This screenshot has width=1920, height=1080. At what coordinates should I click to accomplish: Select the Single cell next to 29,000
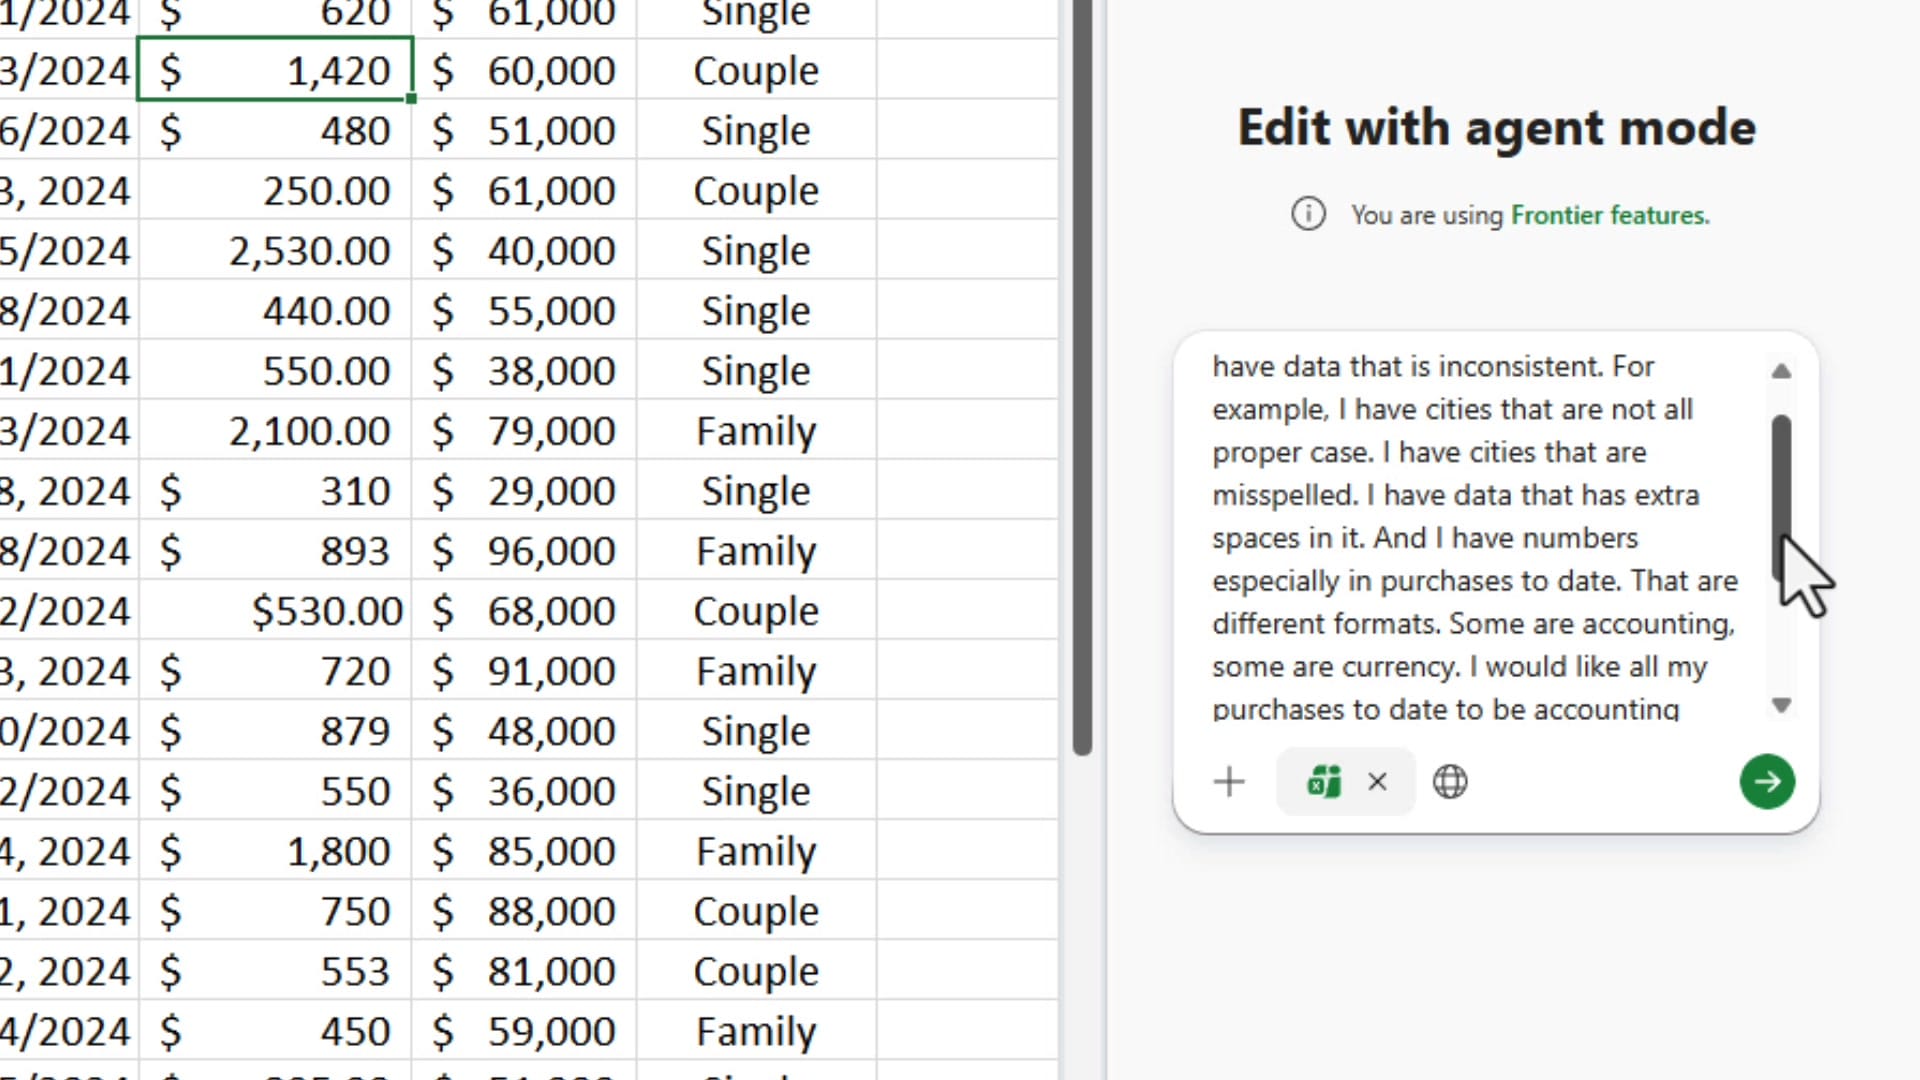coord(756,490)
